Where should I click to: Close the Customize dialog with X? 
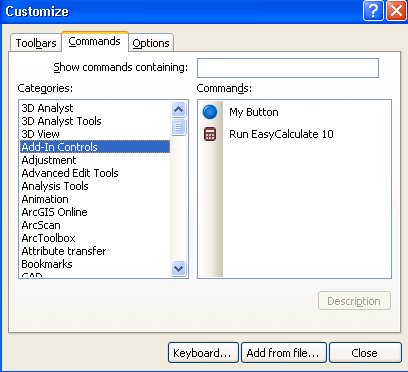[396, 11]
